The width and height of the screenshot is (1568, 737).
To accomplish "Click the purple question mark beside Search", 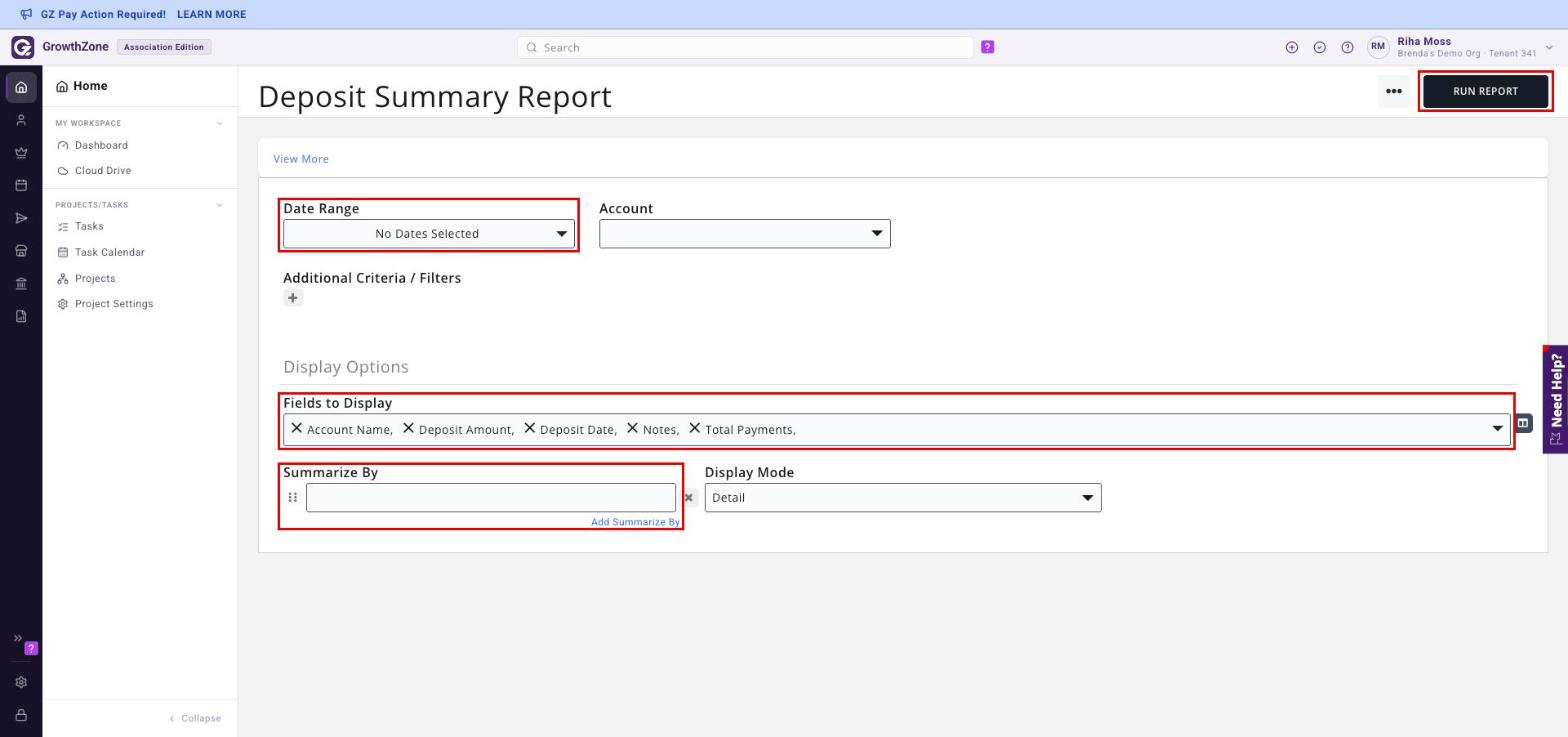I will coord(988,47).
